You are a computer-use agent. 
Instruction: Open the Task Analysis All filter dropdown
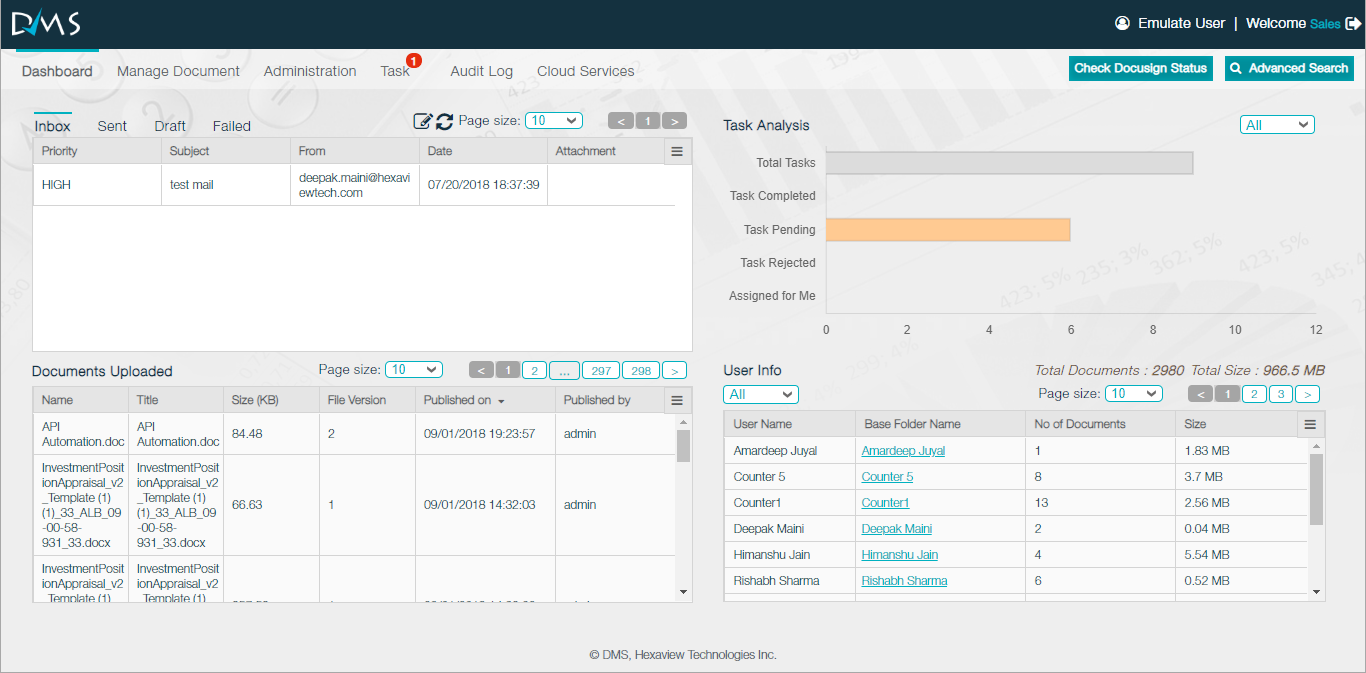[1277, 125]
